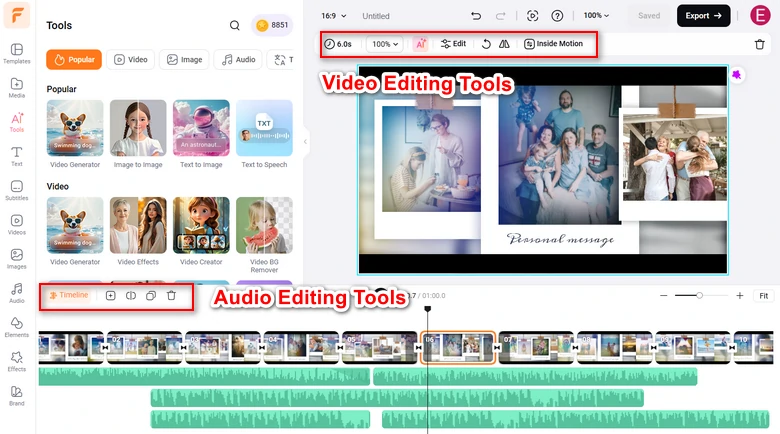Open the Brand sidebar panel
This screenshot has width=780, height=434.
(x=17, y=396)
